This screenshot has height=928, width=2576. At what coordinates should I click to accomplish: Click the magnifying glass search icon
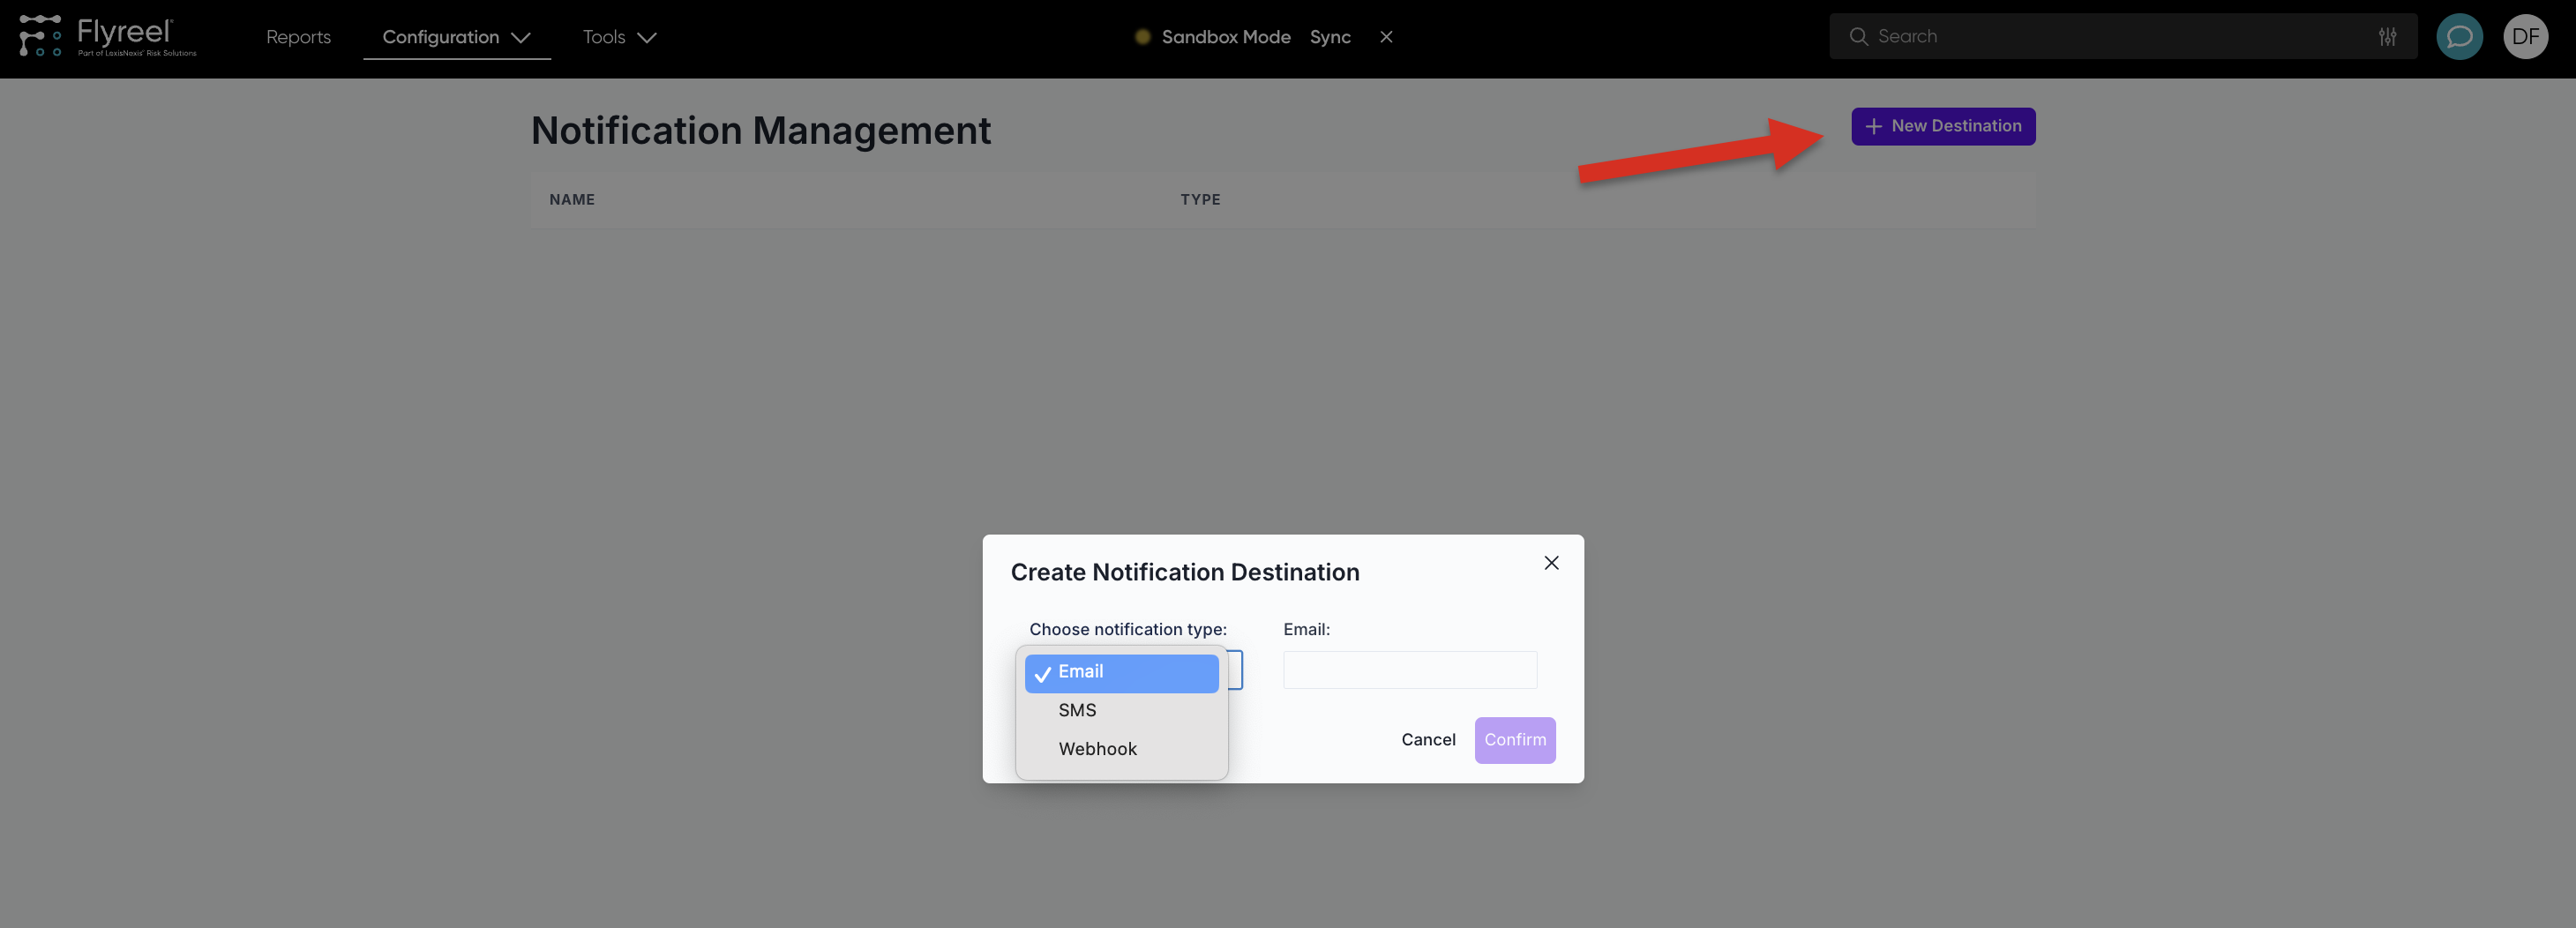pos(1859,36)
